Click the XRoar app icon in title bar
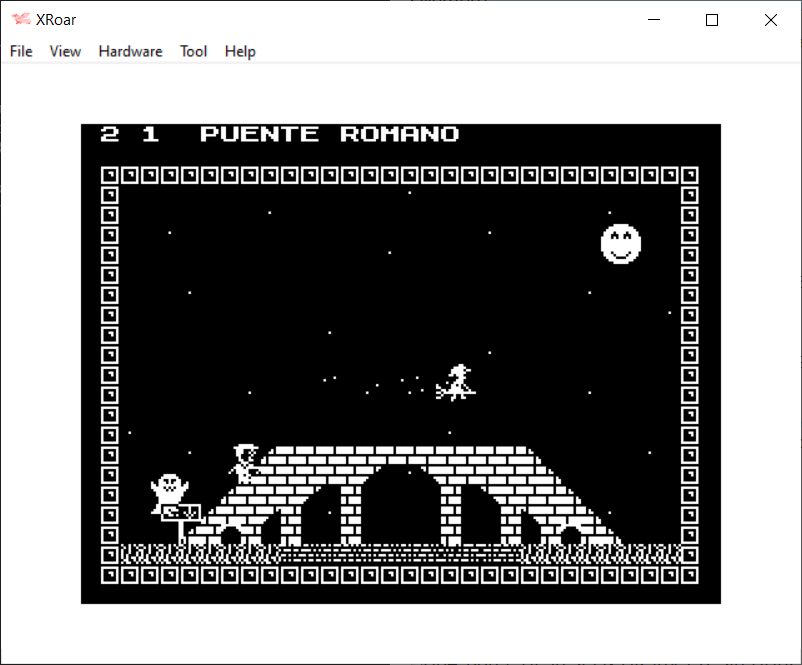Screen dimensions: 802x665 pyautogui.click(x=20, y=20)
